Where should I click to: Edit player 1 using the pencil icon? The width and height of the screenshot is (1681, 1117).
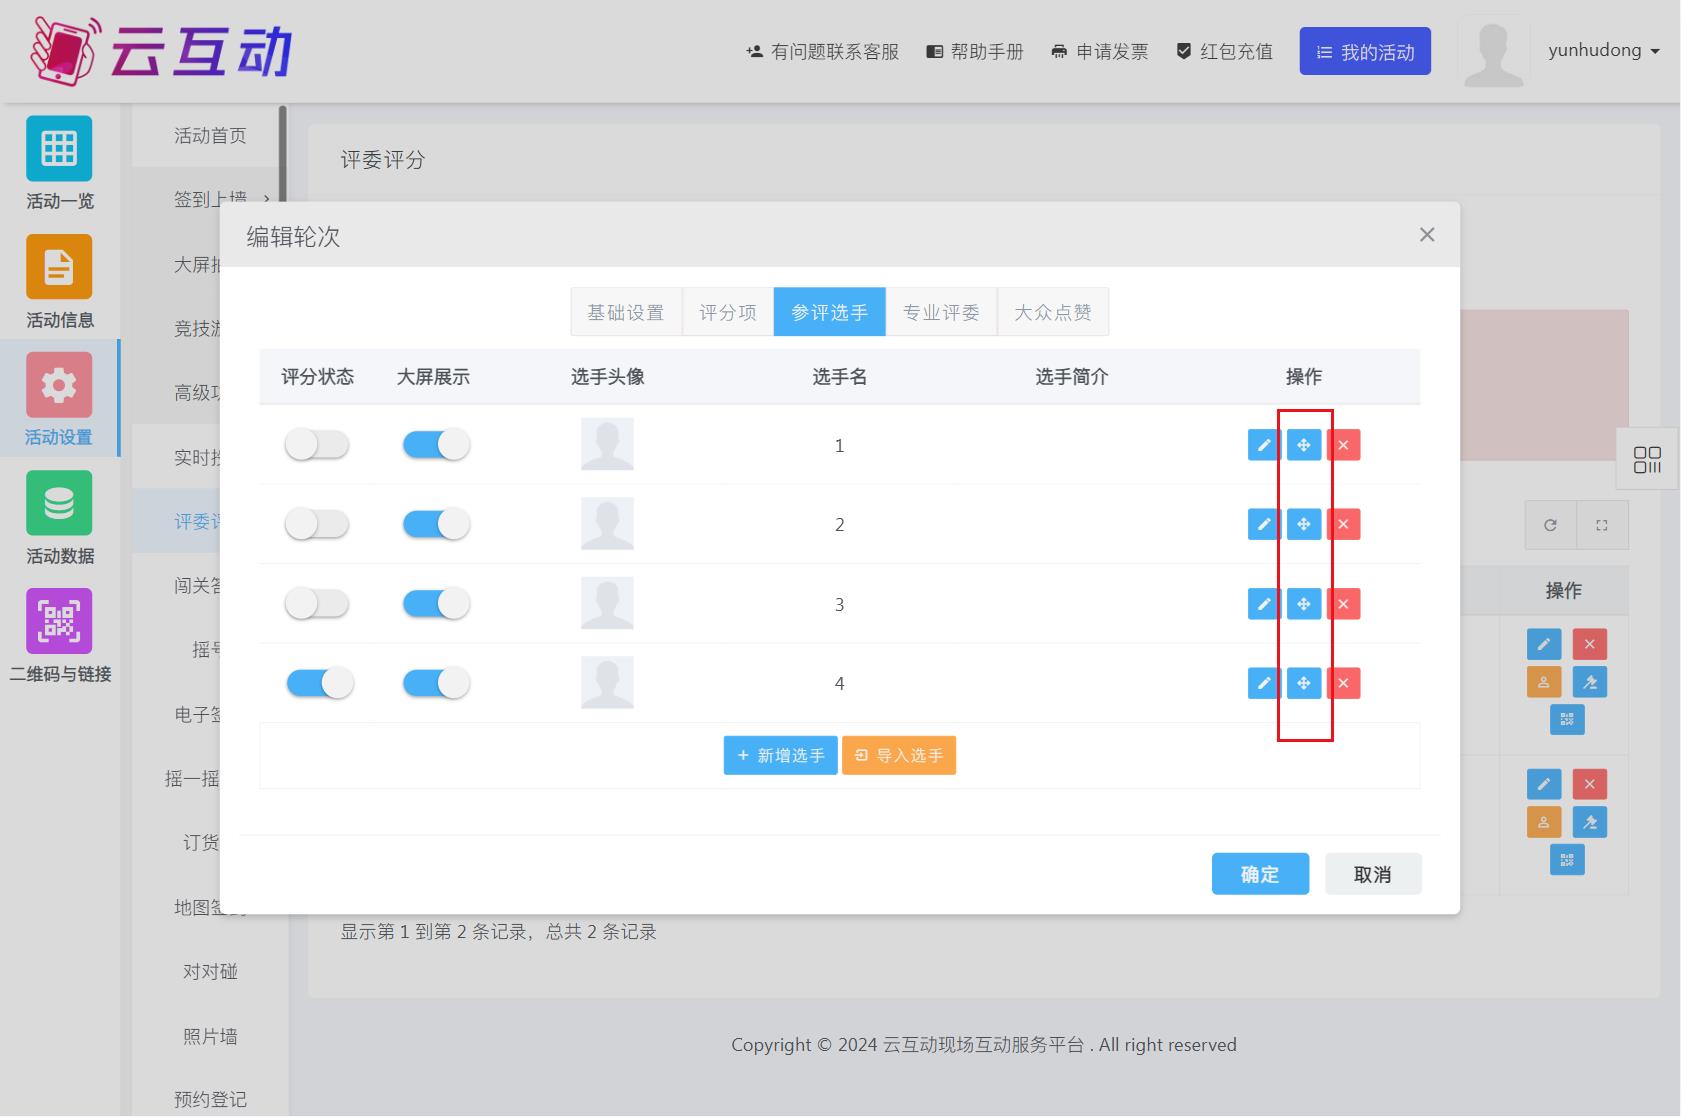pyautogui.click(x=1263, y=445)
